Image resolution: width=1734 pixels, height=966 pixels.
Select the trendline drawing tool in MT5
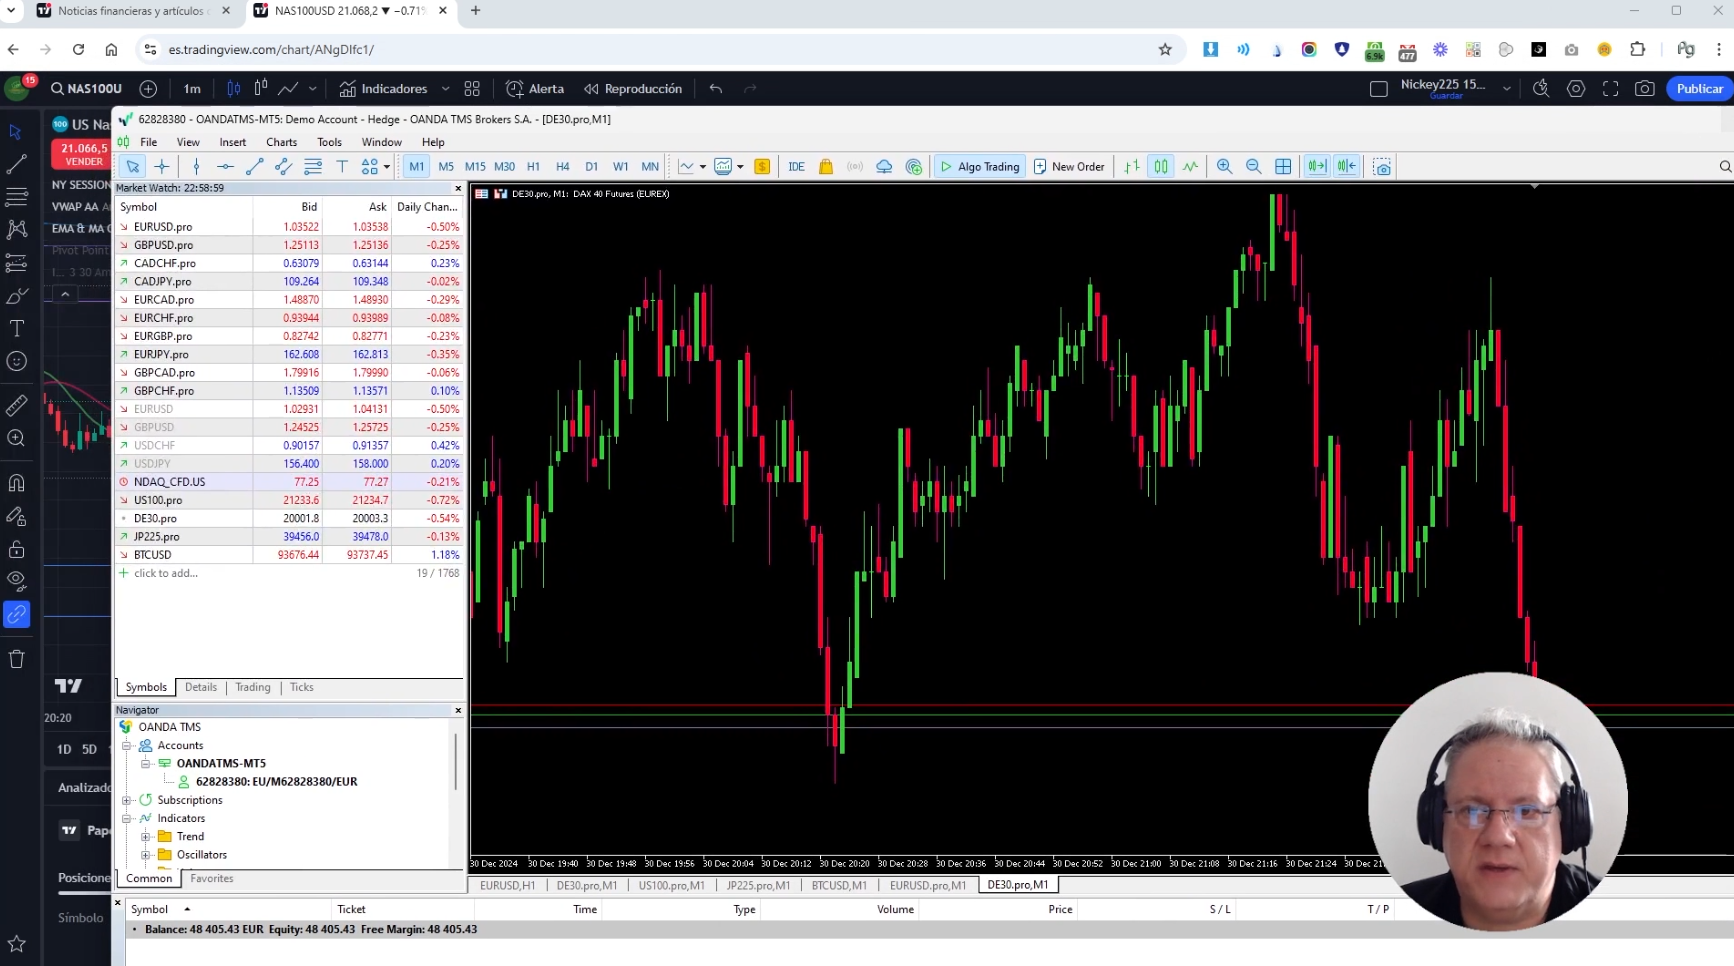pos(254,167)
